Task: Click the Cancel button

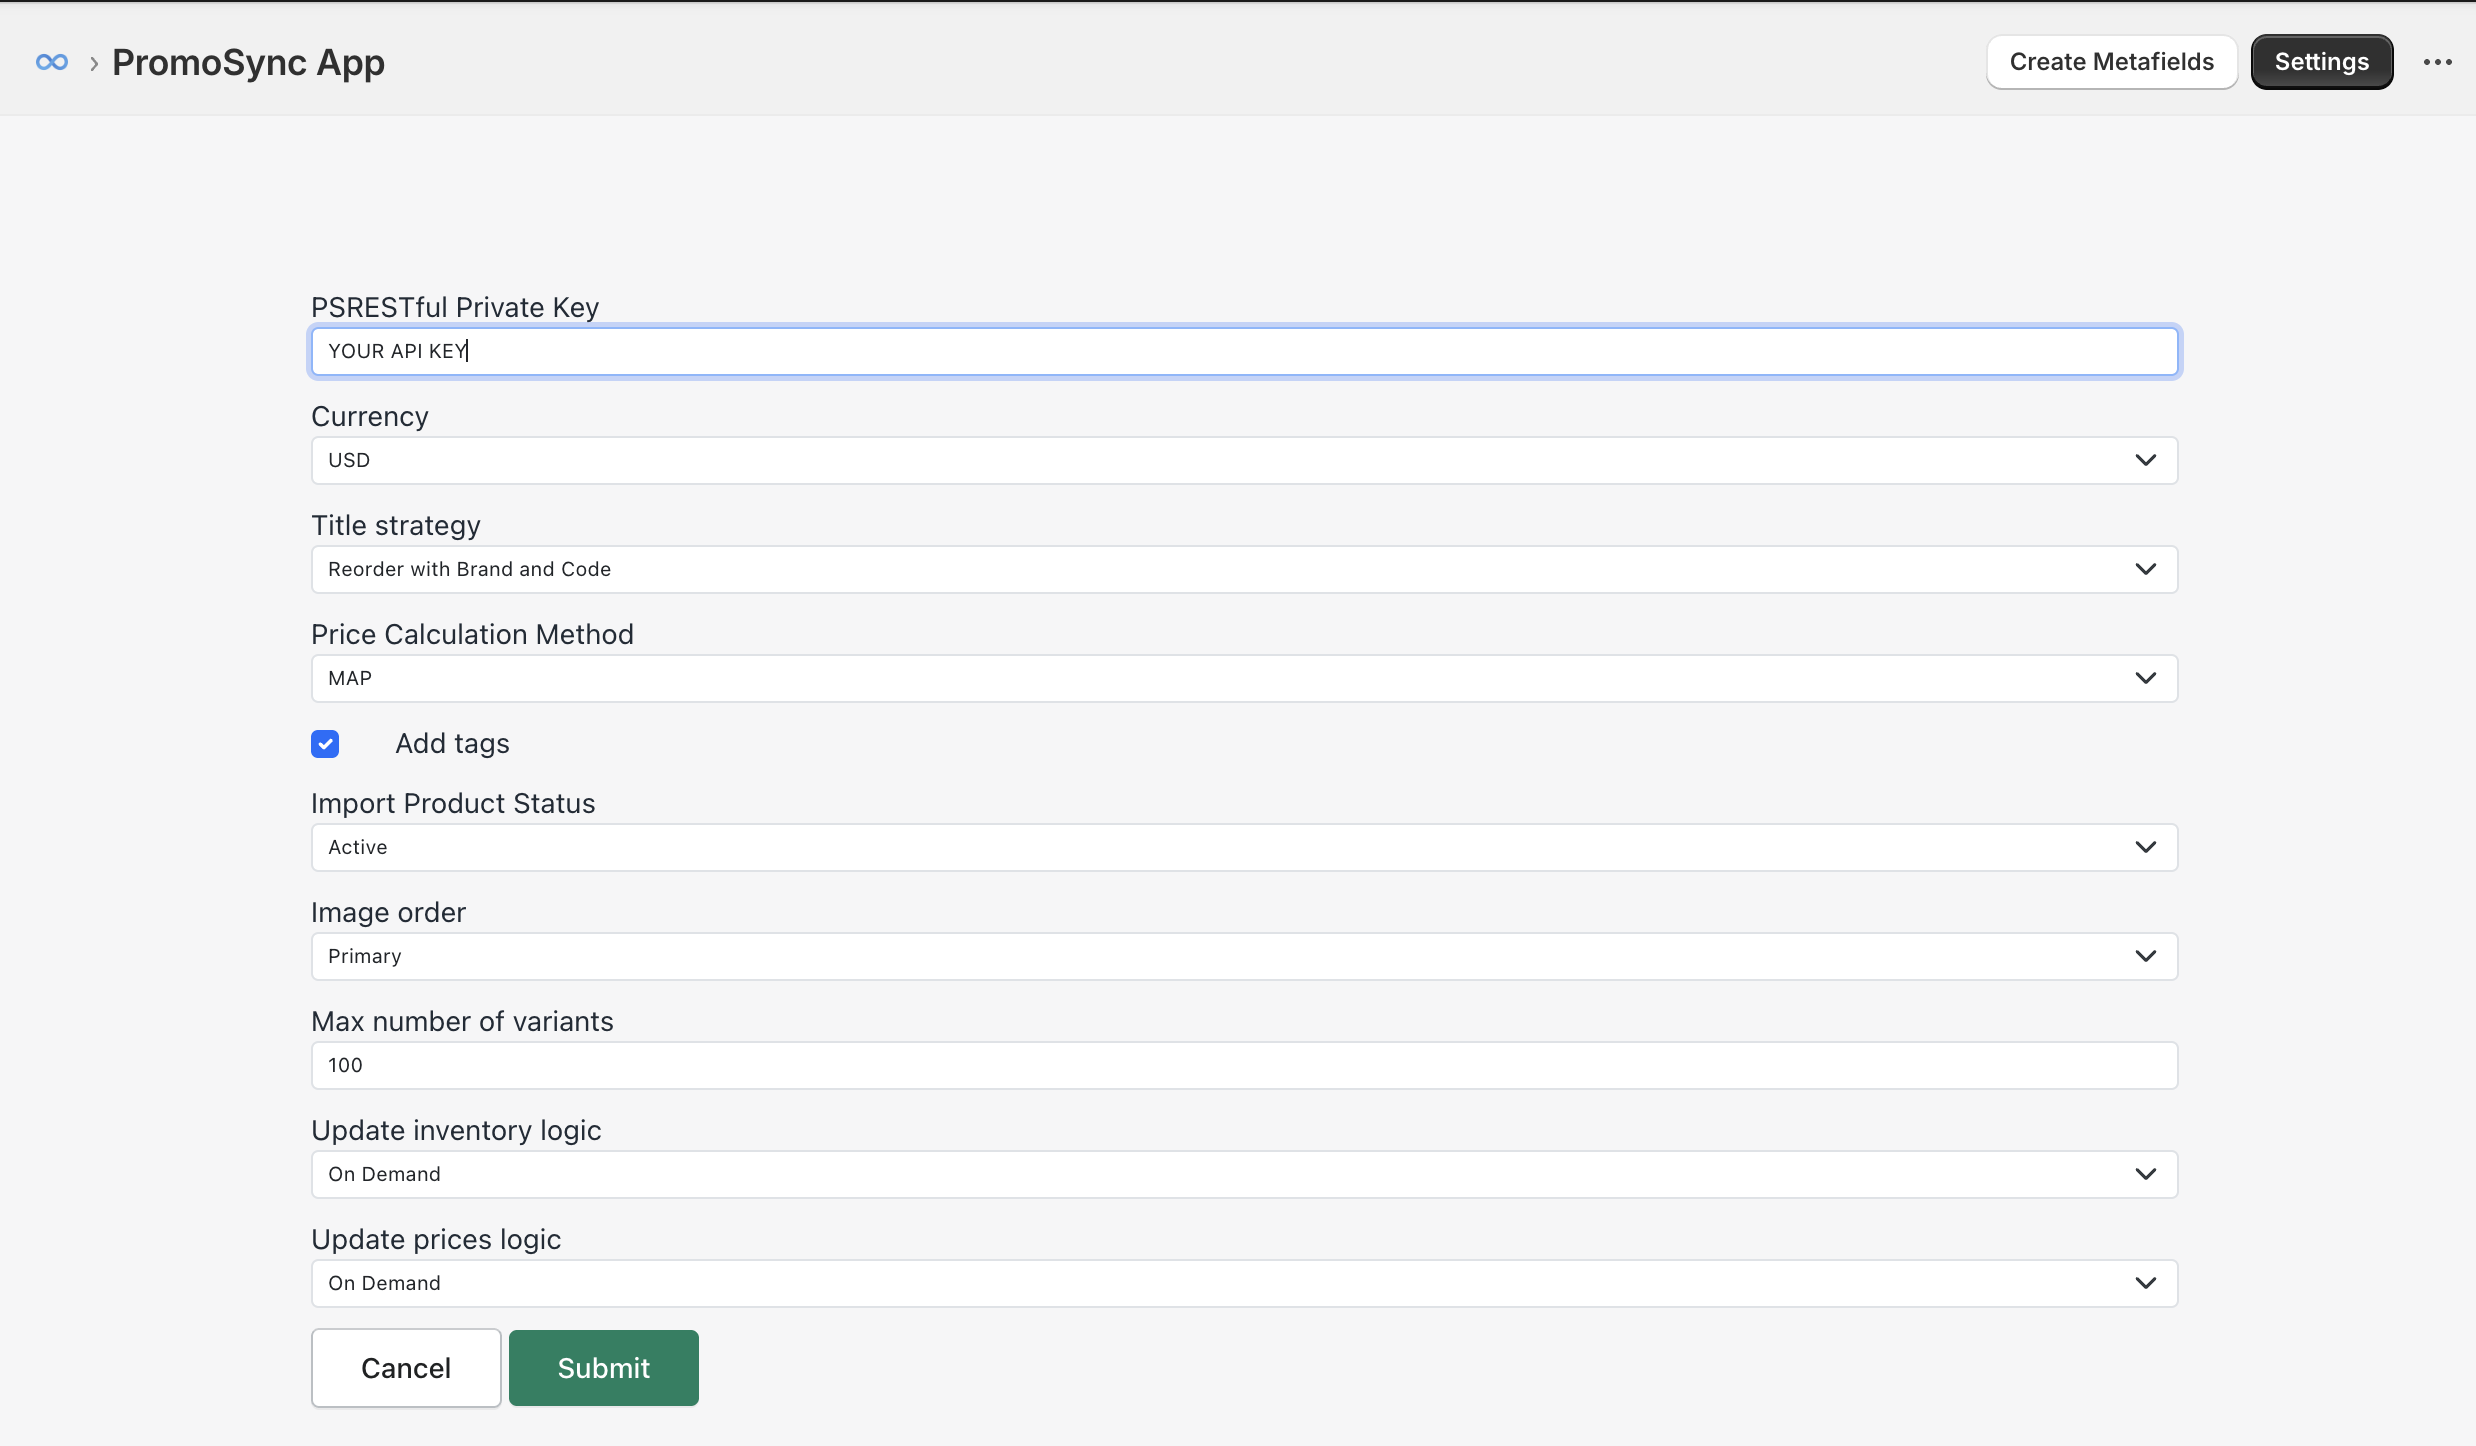Action: (406, 1368)
